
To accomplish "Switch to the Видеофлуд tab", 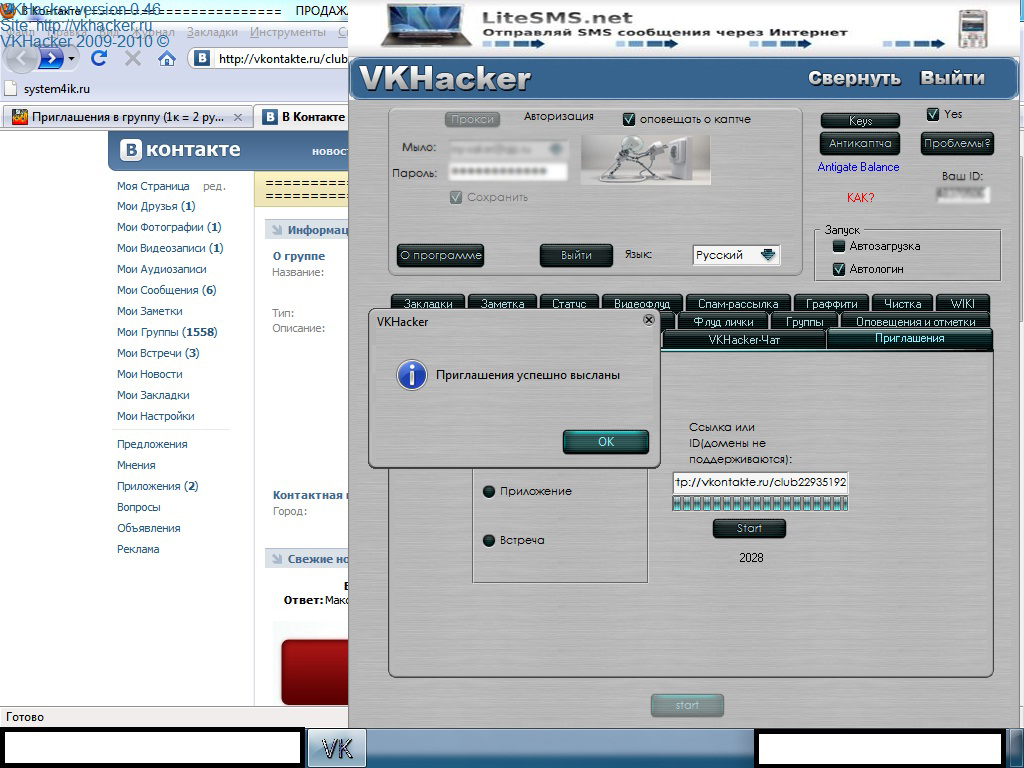I will click(642, 303).
